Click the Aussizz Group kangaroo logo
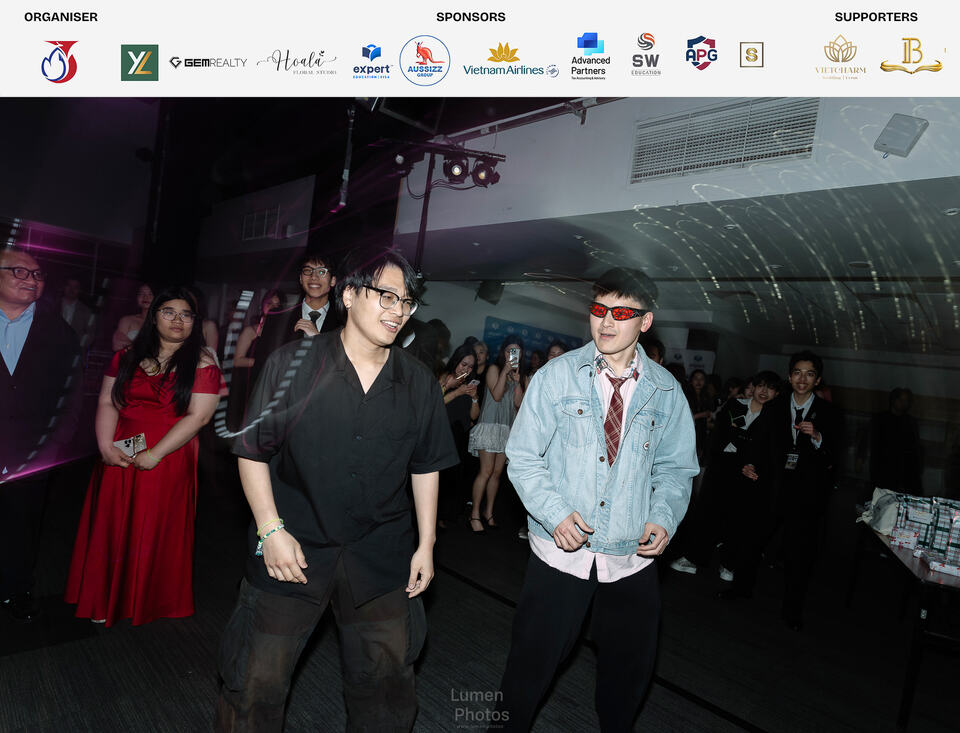 tap(425, 61)
